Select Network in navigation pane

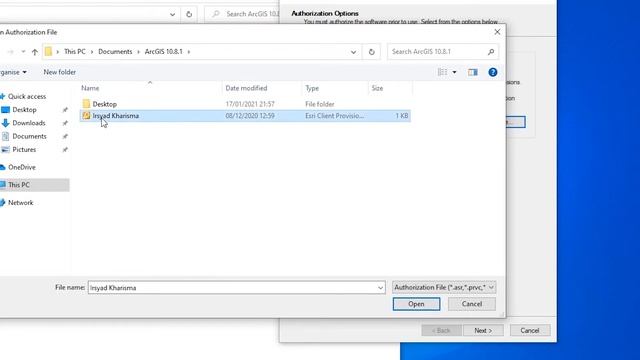[20, 202]
